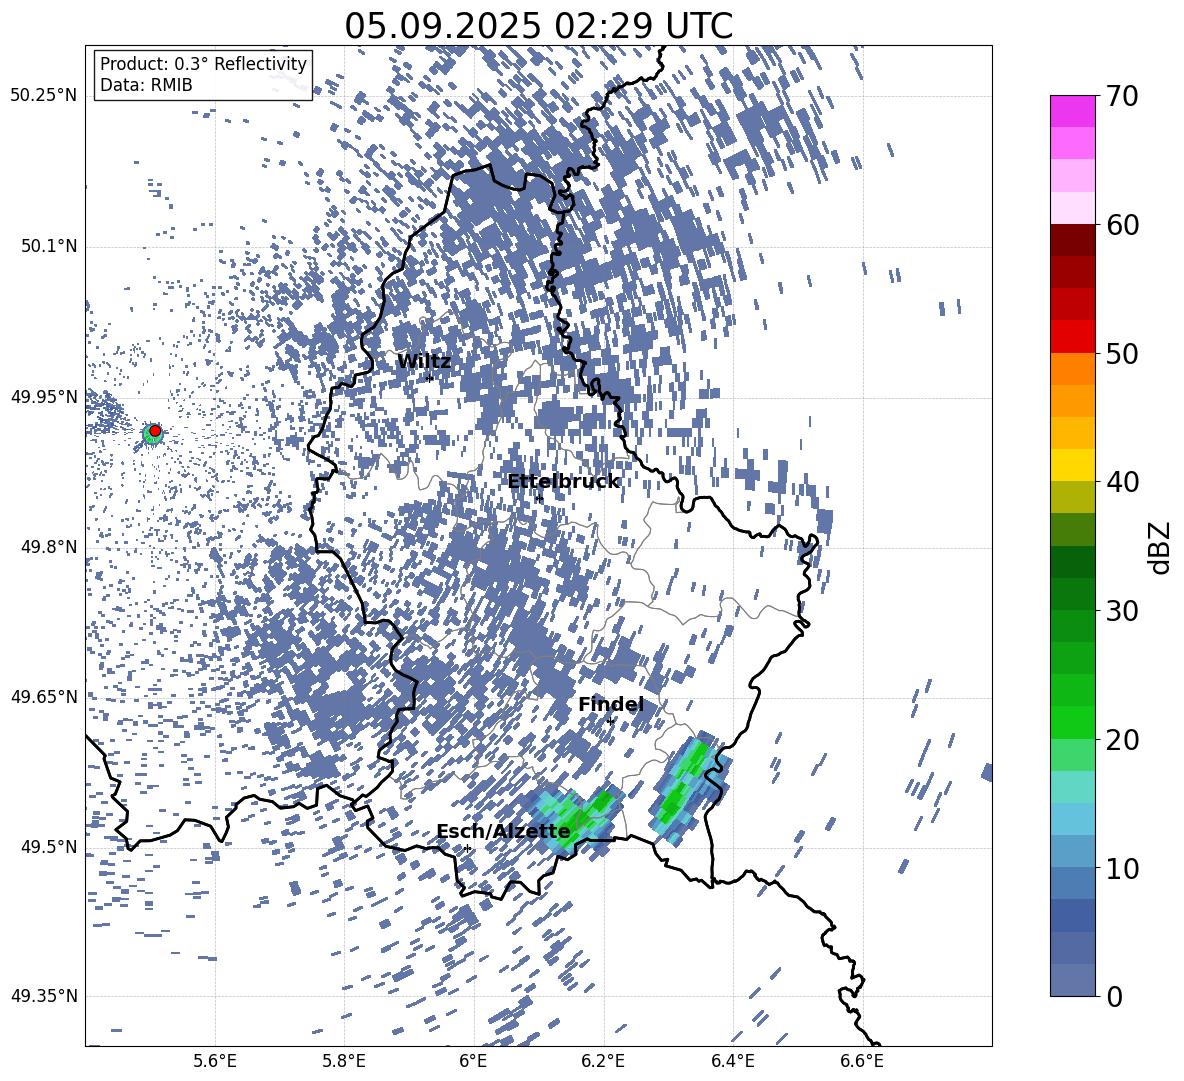The image size is (1184, 1081).
Task: Click the 20 dBZ colorbar label
Action: coord(1121,740)
